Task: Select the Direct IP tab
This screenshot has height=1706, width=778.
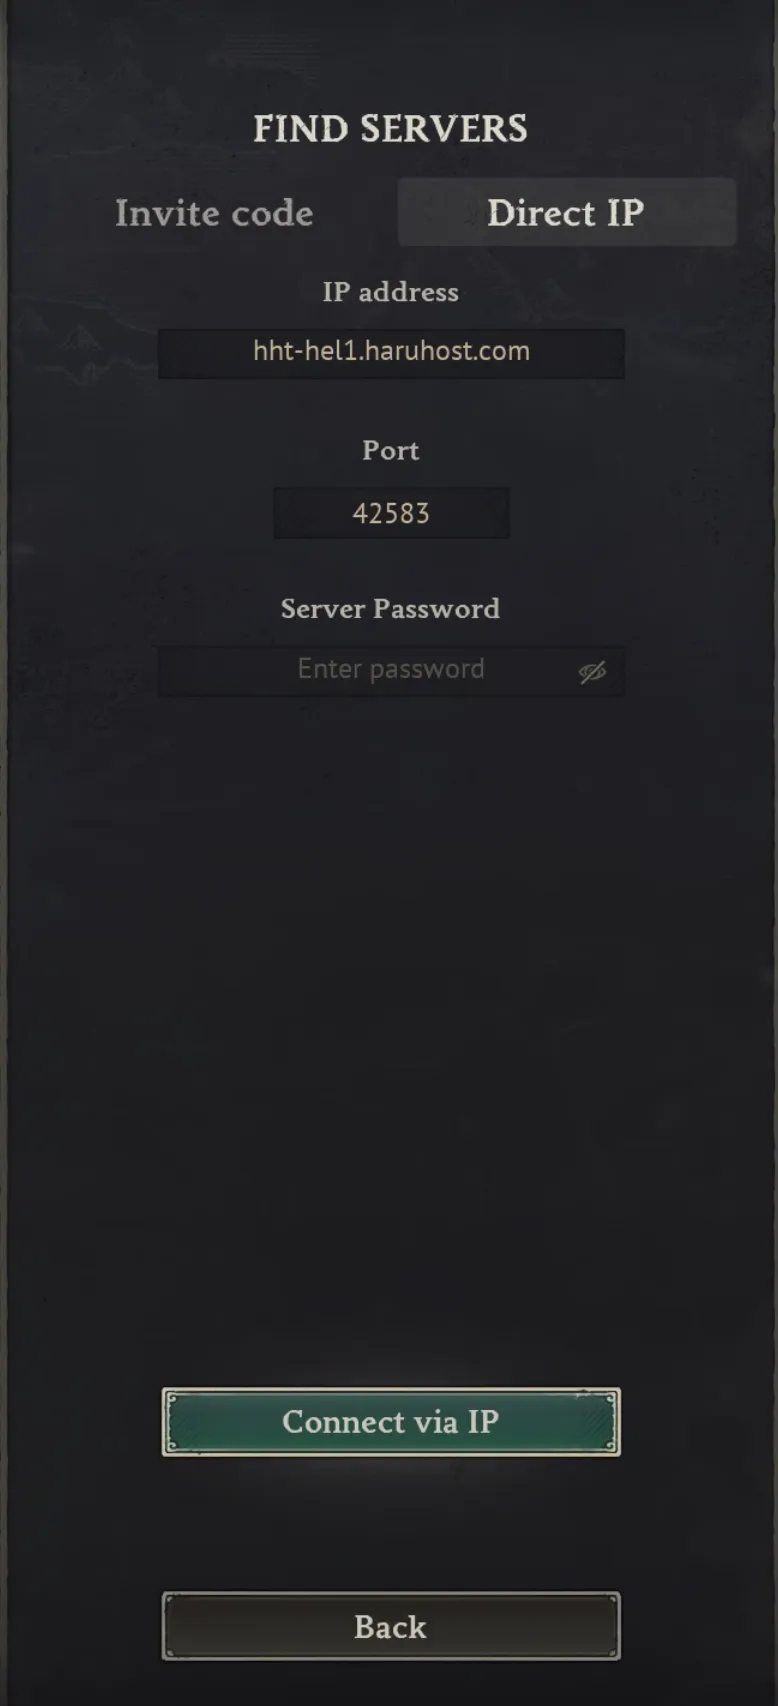Action: click(x=567, y=212)
